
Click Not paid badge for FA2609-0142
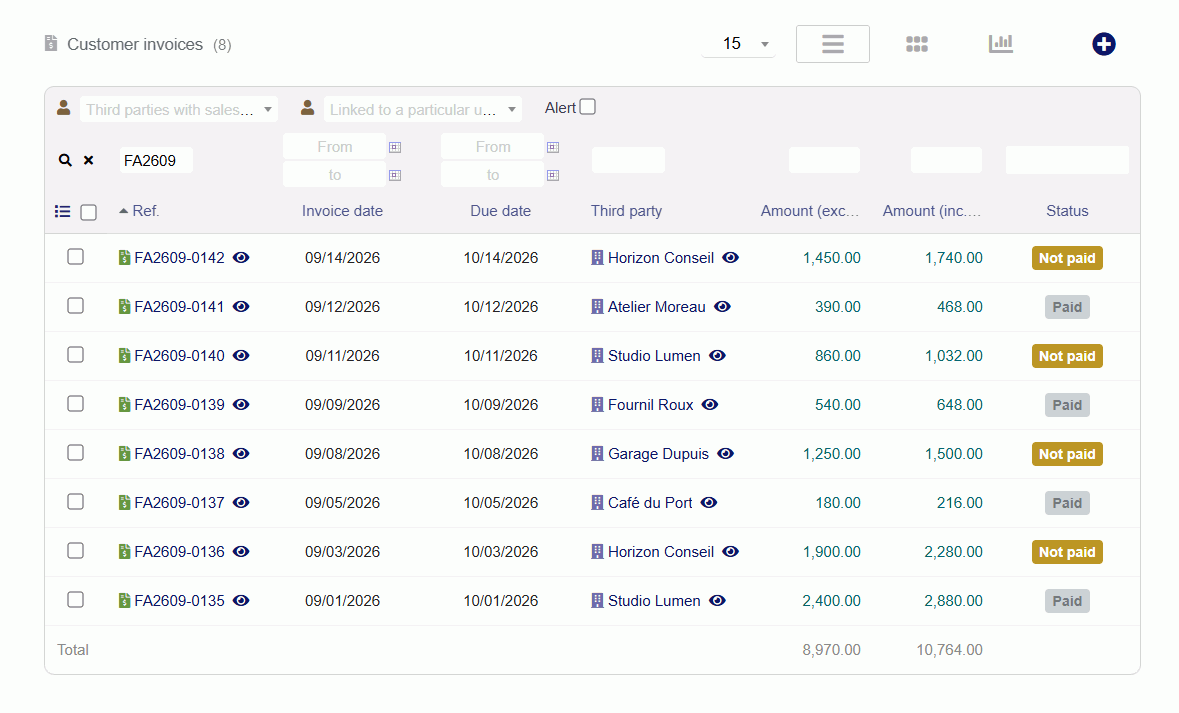[x=1067, y=258]
